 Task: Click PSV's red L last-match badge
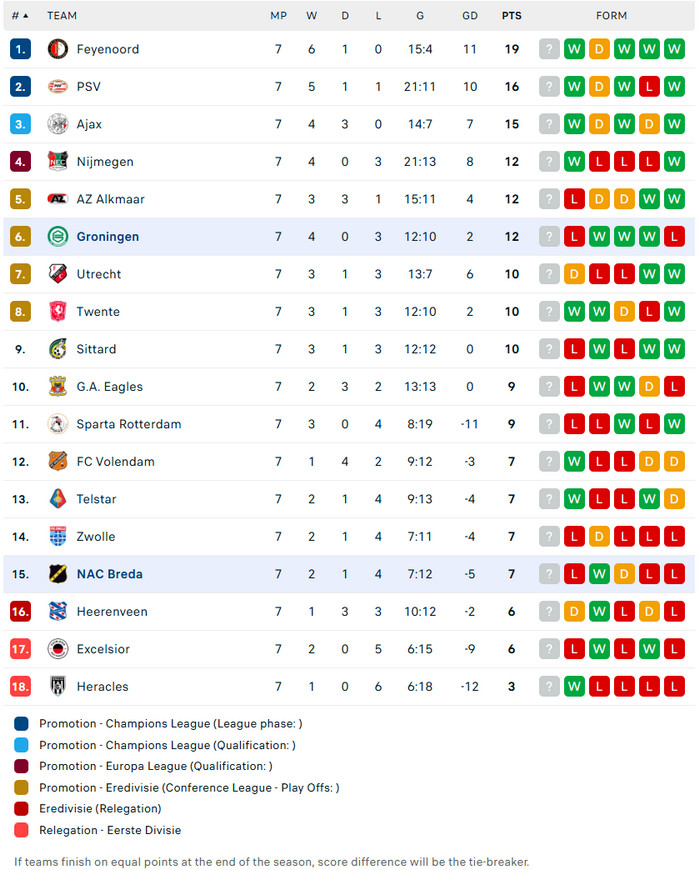click(x=649, y=87)
